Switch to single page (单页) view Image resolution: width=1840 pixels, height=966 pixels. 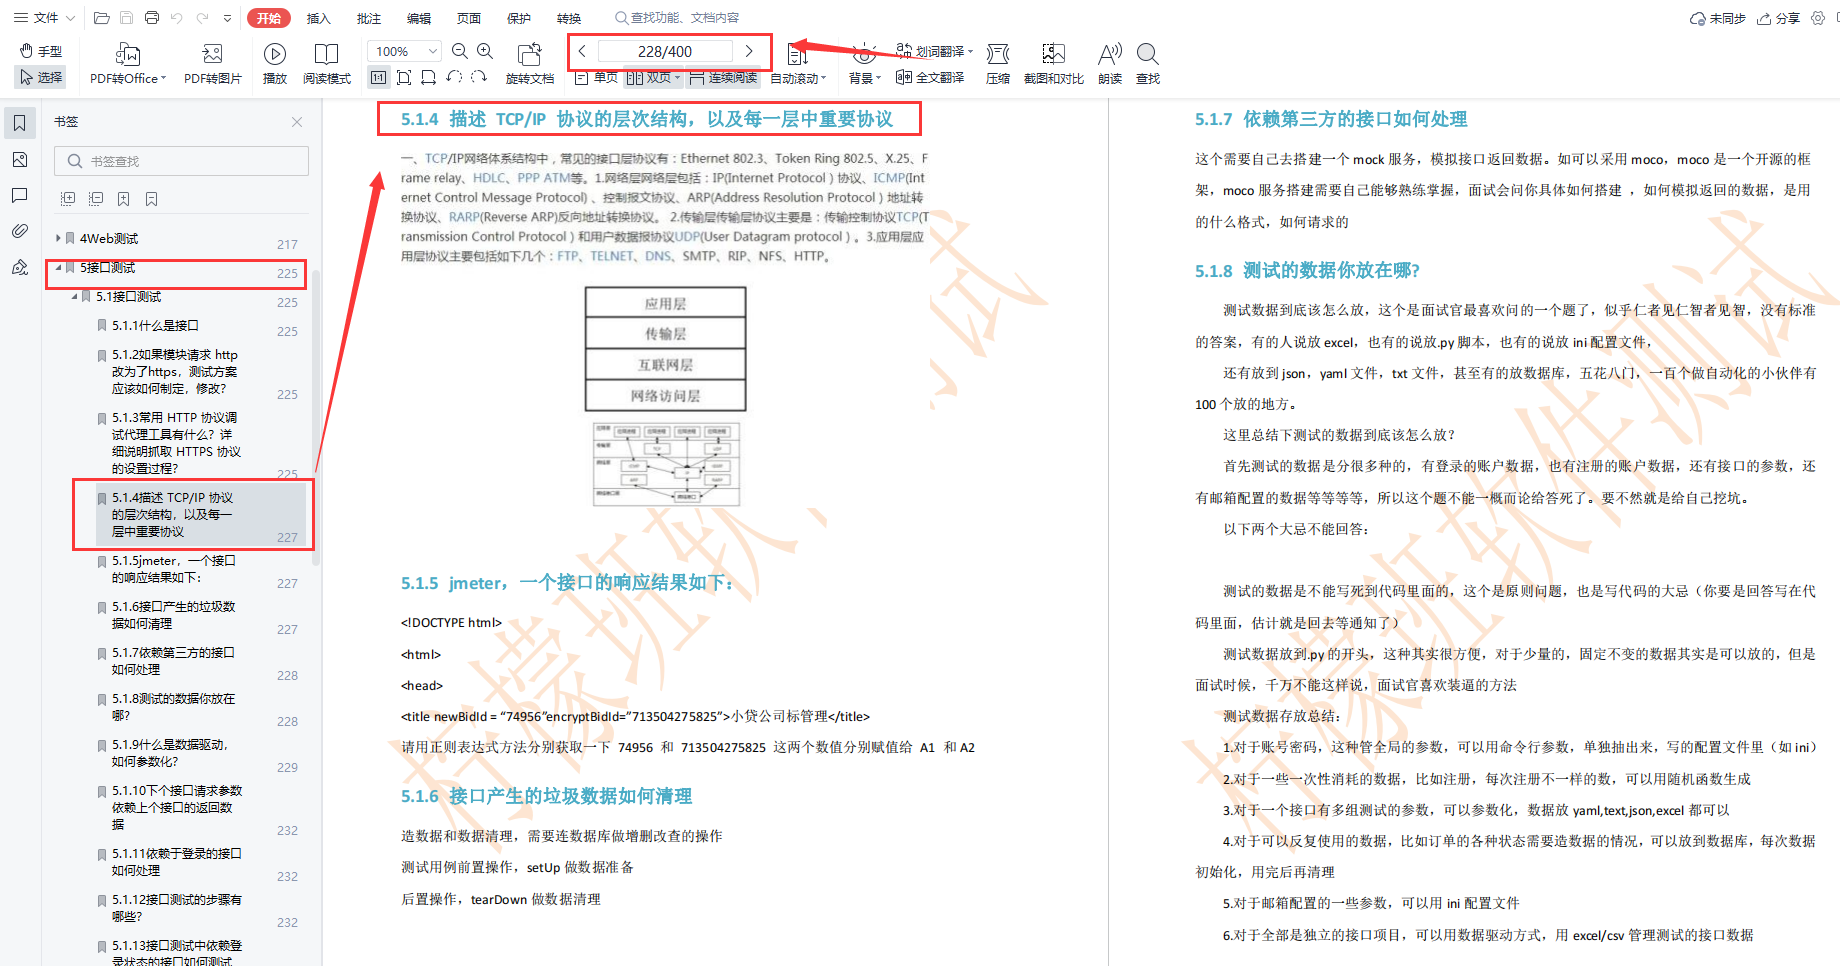(x=597, y=77)
